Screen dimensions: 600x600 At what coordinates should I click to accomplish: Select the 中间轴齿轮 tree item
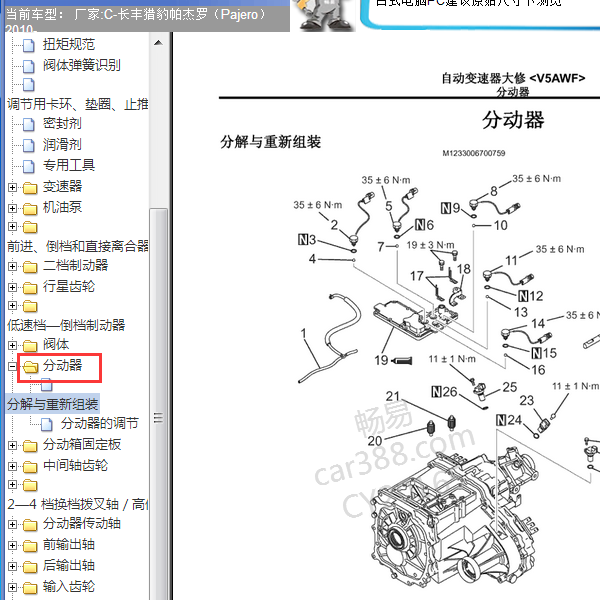click(75, 465)
